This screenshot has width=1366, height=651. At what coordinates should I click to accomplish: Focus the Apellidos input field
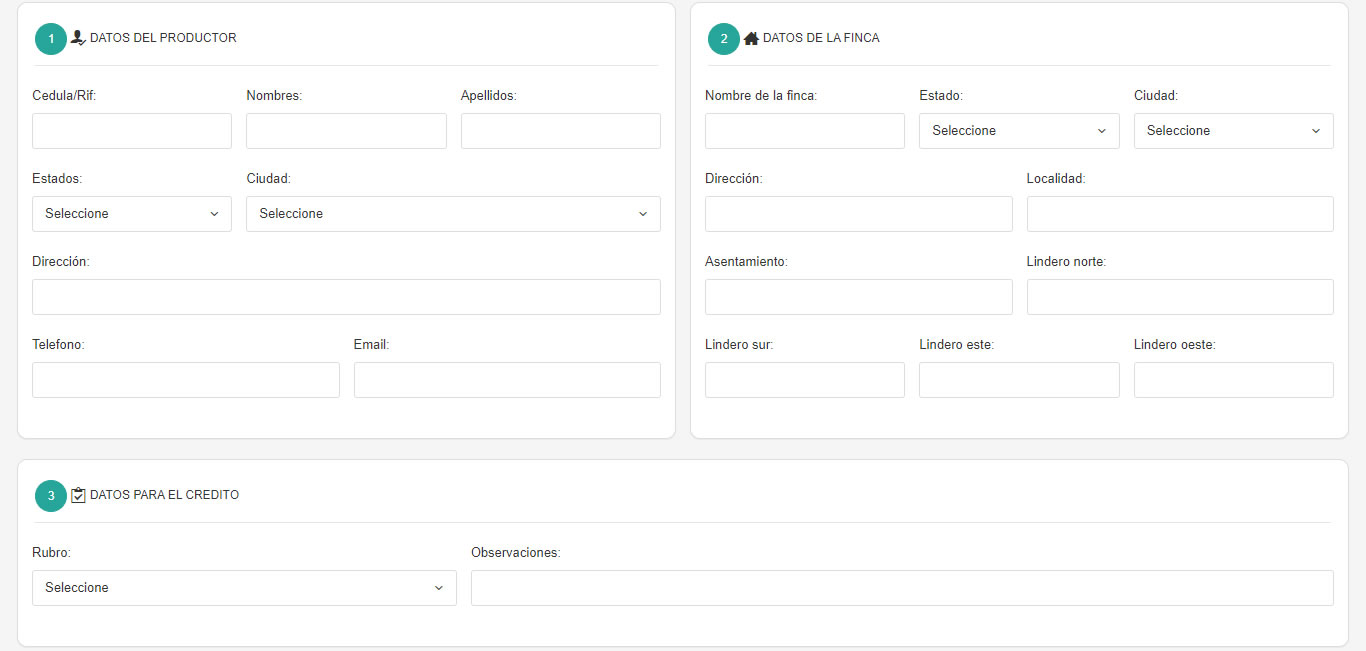[x=561, y=131]
